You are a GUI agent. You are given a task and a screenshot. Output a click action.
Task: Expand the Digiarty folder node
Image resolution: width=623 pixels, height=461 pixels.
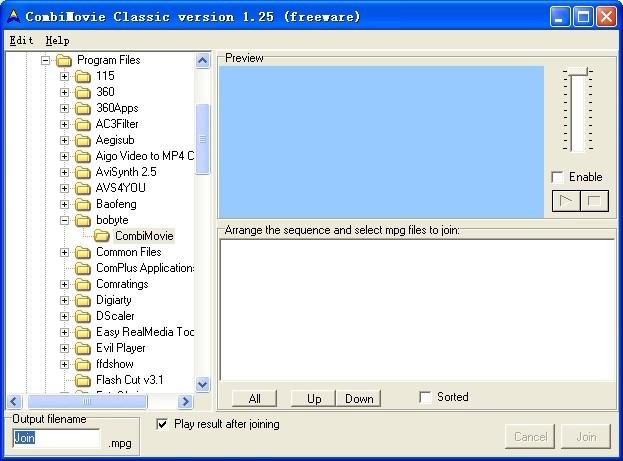(x=64, y=300)
